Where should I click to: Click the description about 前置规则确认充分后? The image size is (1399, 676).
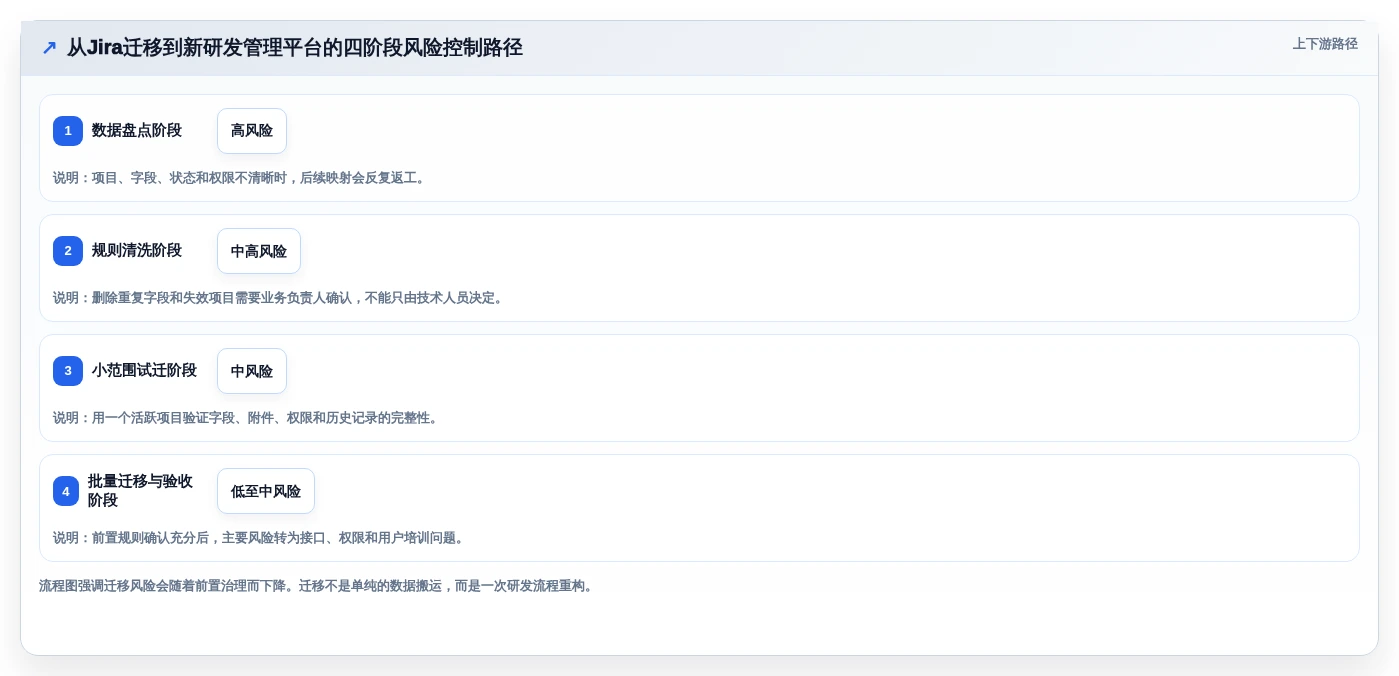coord(260,538)
